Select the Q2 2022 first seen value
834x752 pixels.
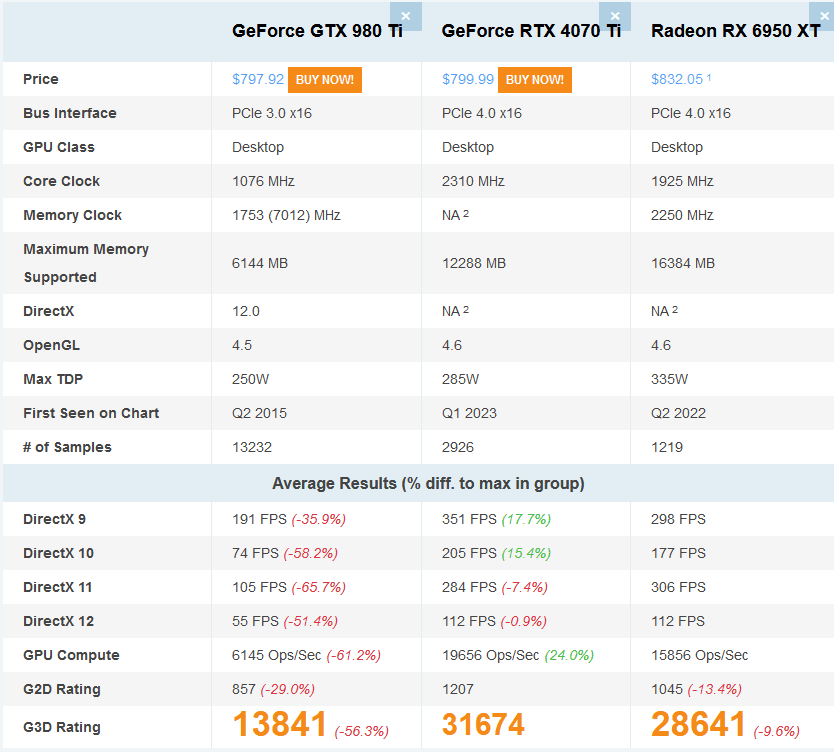679,413
